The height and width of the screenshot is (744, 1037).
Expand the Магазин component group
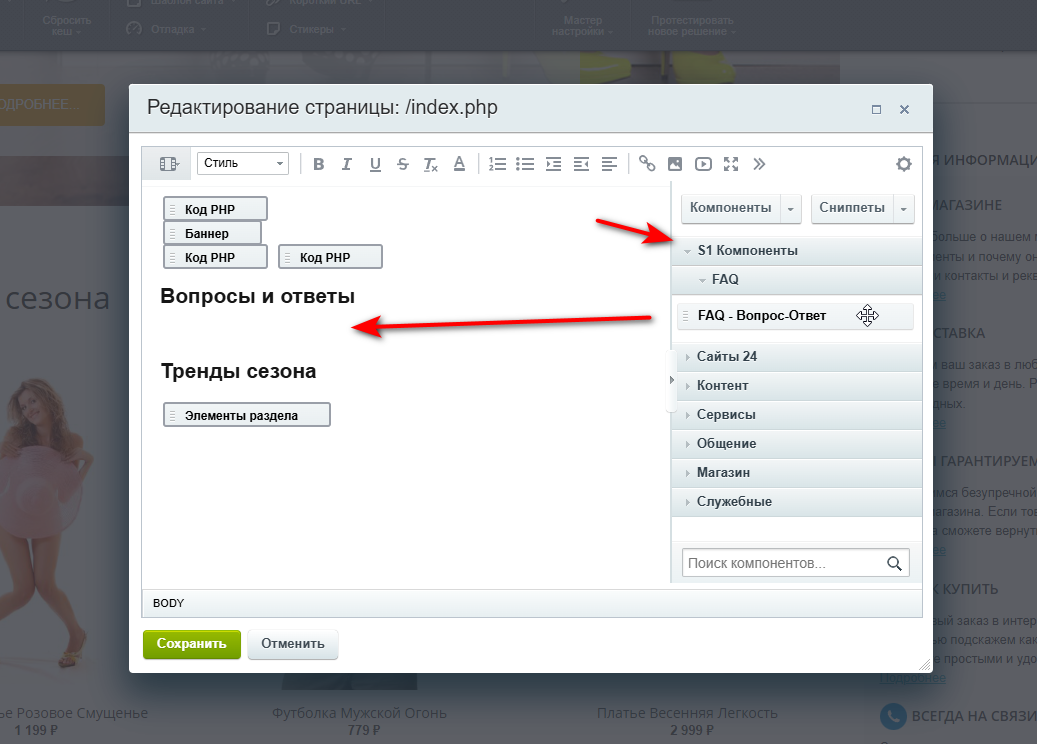coord(723,472)
